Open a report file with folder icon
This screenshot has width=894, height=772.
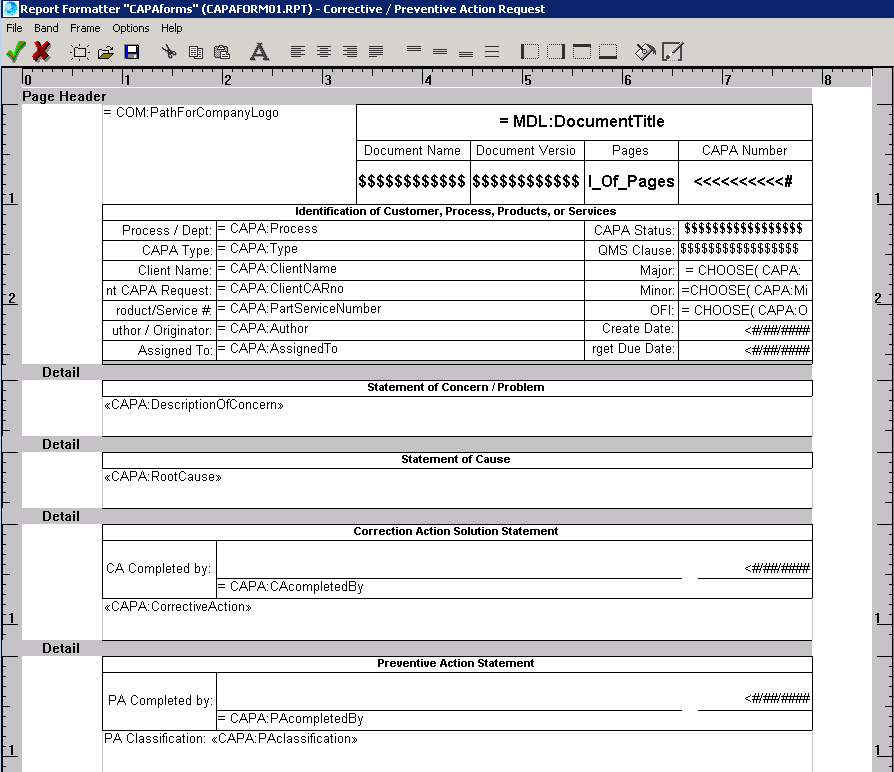pyautogui.click(x=105, y=51)
